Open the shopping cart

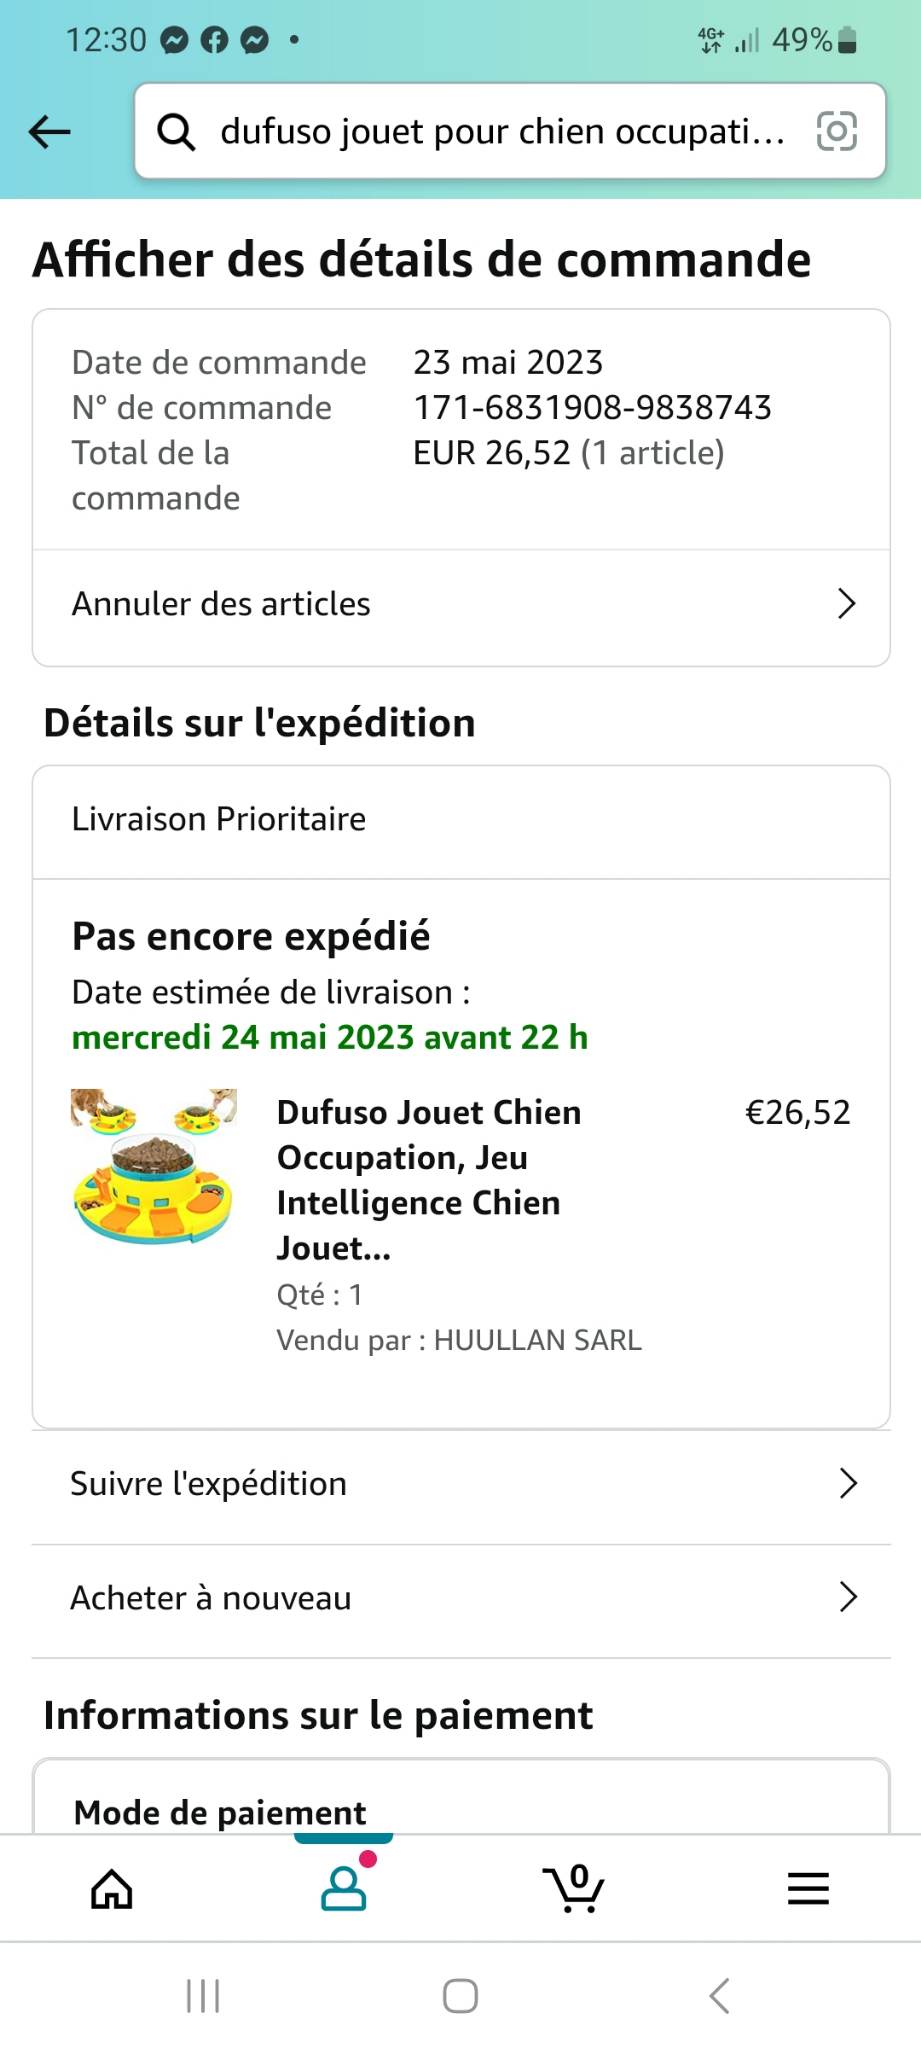pos(574,1889)
